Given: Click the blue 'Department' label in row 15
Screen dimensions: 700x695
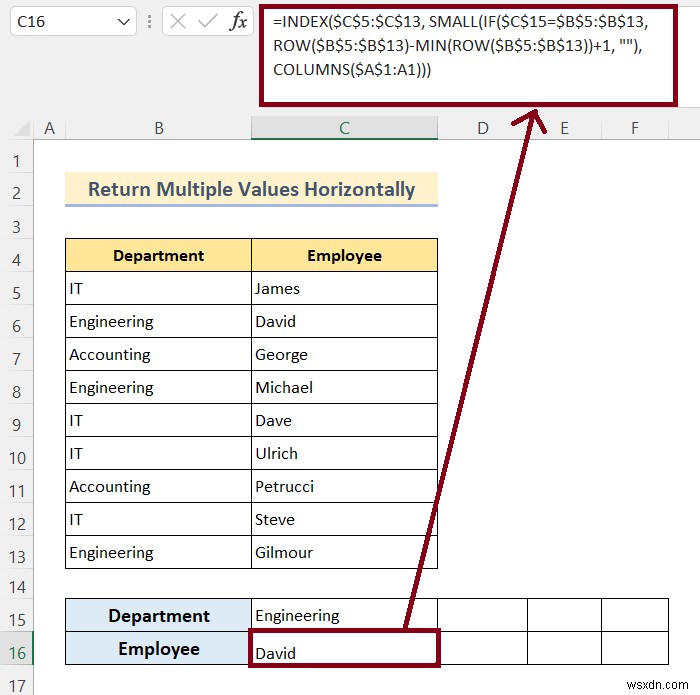Looking at the screenshot, I should (x=158, y=615).
